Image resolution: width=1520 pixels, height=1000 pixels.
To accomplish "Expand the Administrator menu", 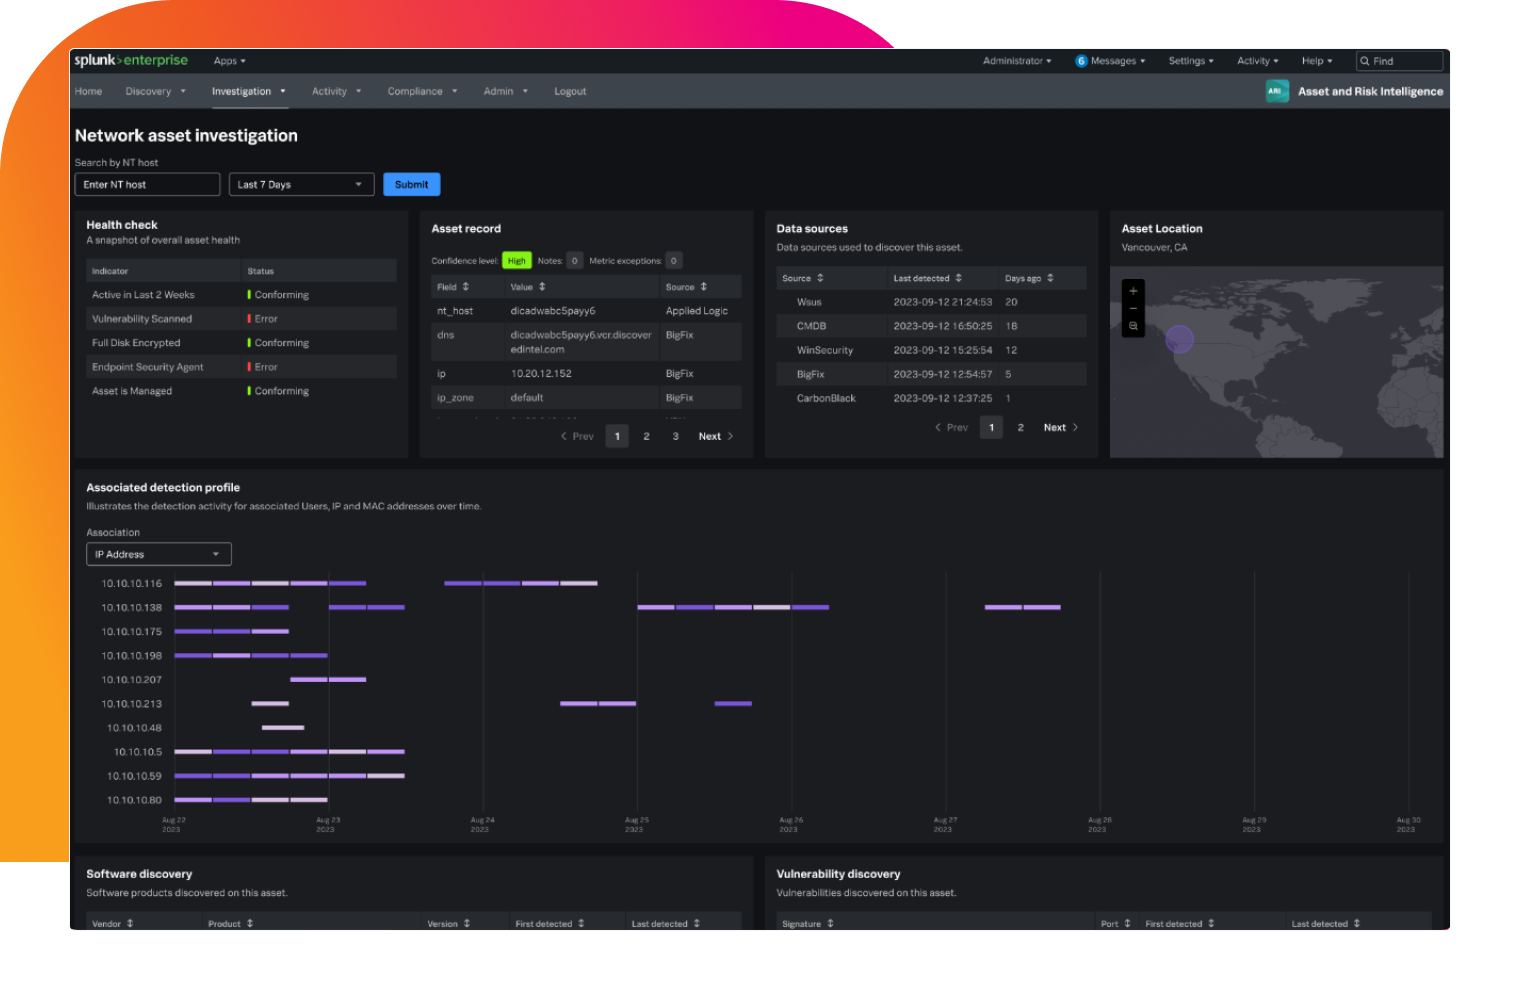I will 1016,61.
